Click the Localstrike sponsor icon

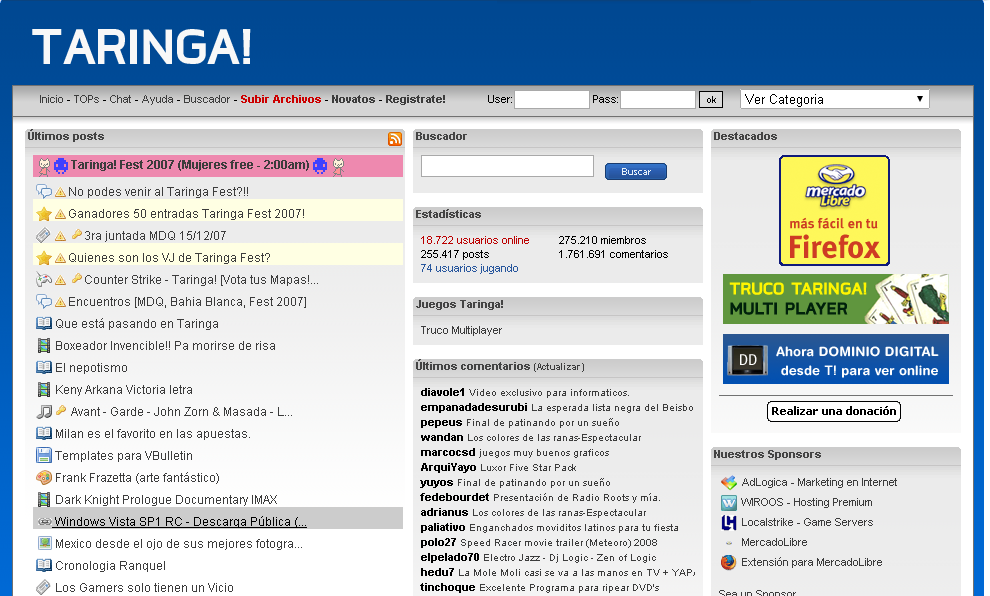[729, 523]
